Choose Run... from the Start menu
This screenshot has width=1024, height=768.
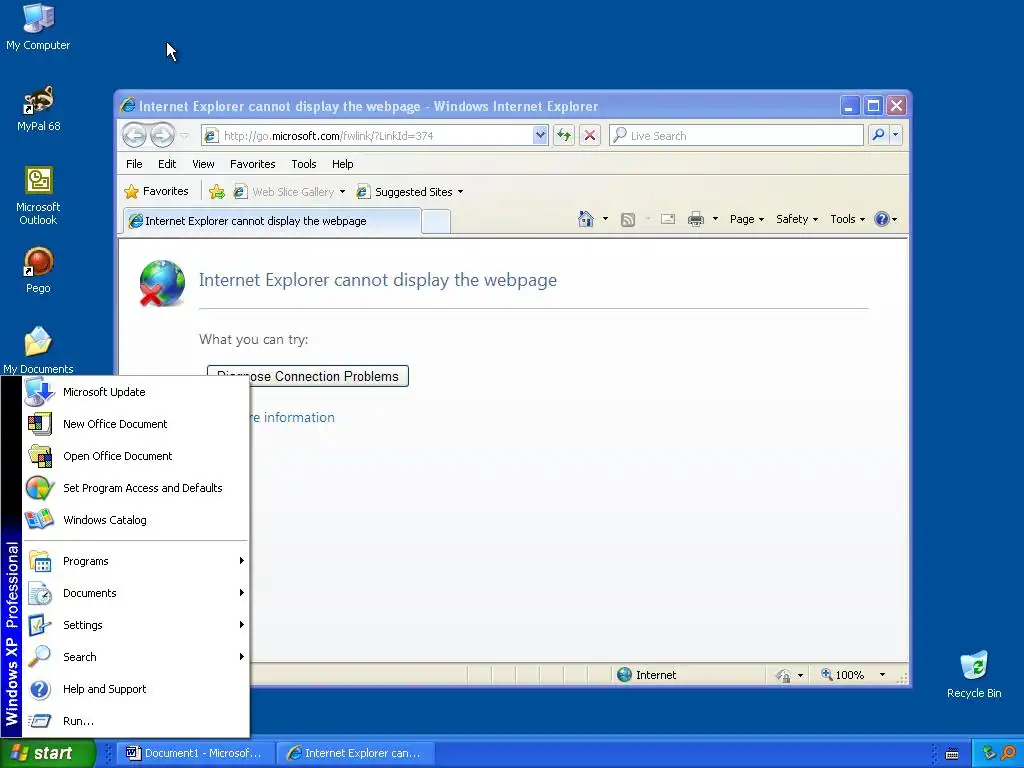(136, 721)
